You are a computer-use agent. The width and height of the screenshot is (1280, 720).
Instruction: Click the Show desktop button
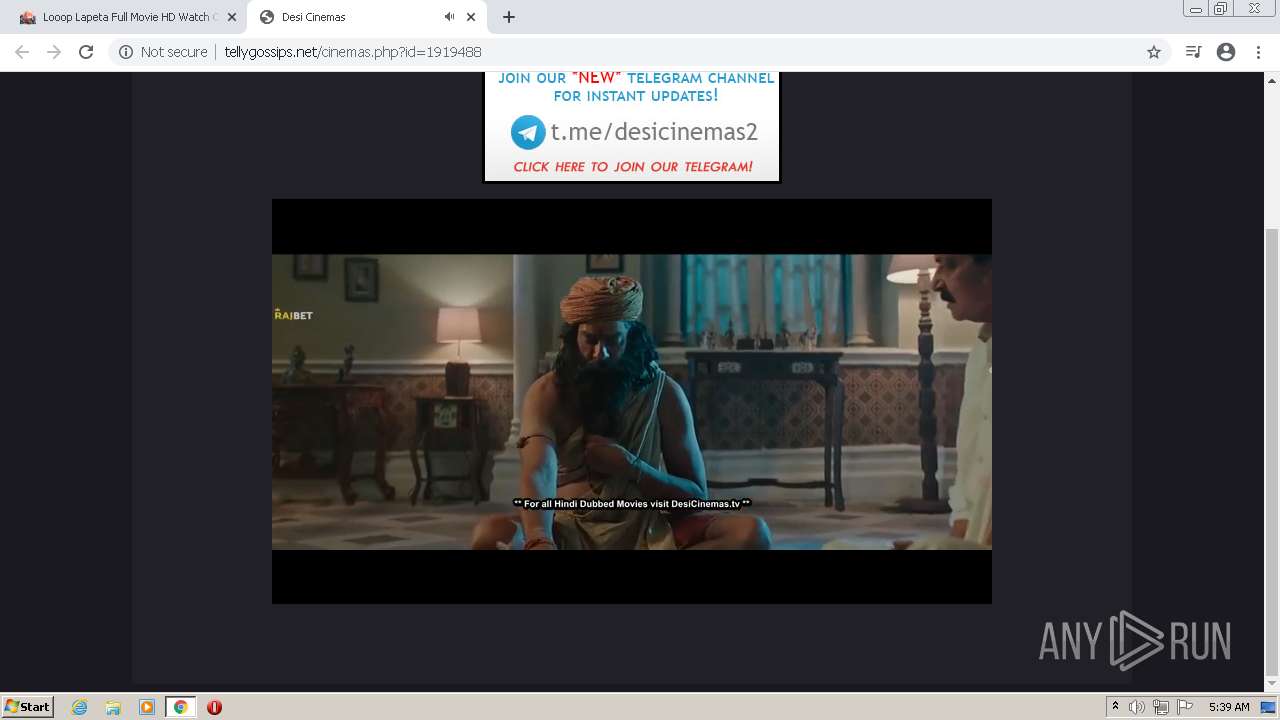(x=1270, y=707)
